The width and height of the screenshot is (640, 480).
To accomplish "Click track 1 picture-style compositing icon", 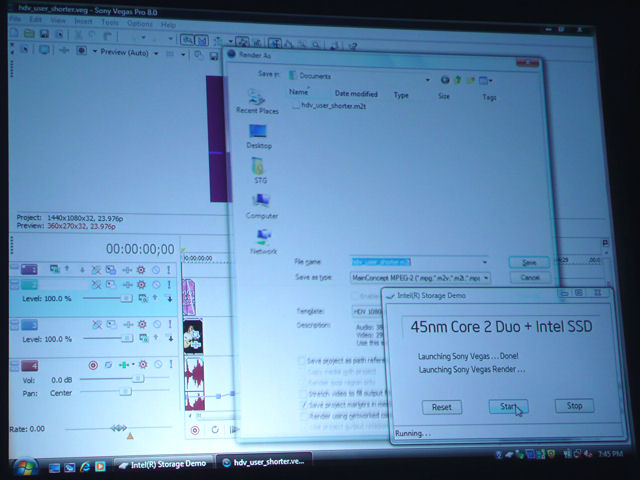I will 111,269.
